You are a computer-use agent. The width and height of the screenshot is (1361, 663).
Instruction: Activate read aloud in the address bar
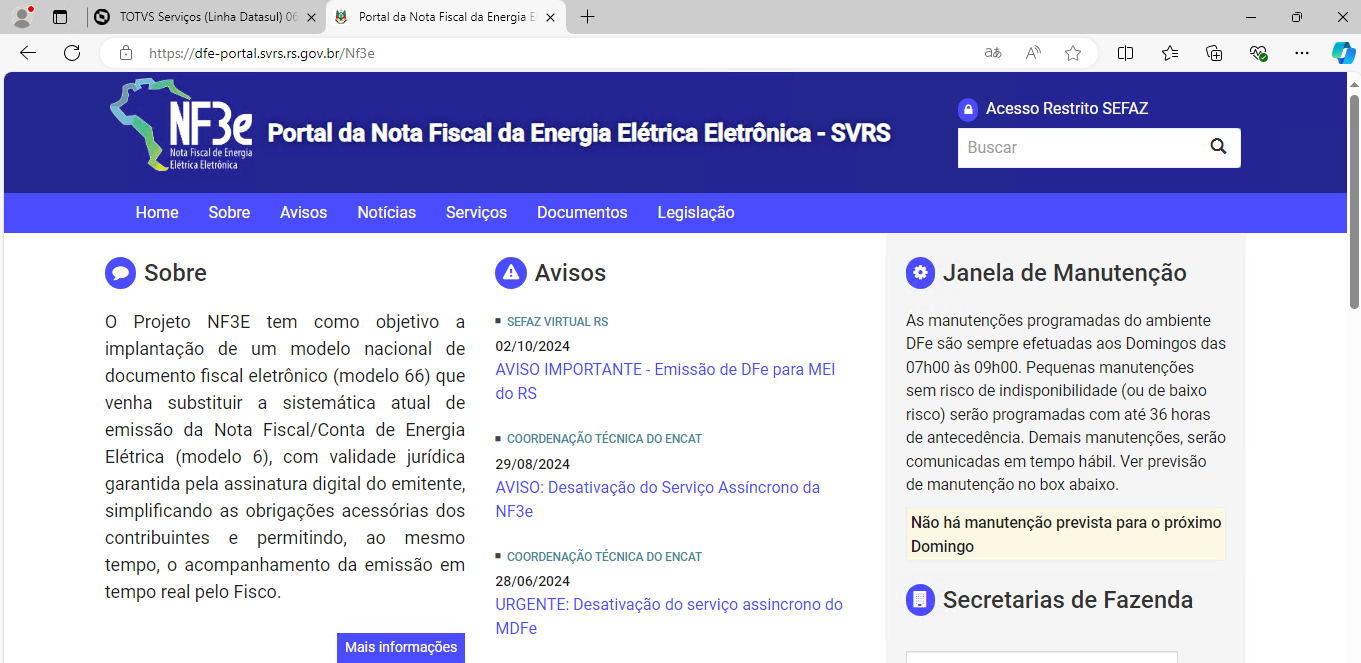click(x=1032, y=53)
